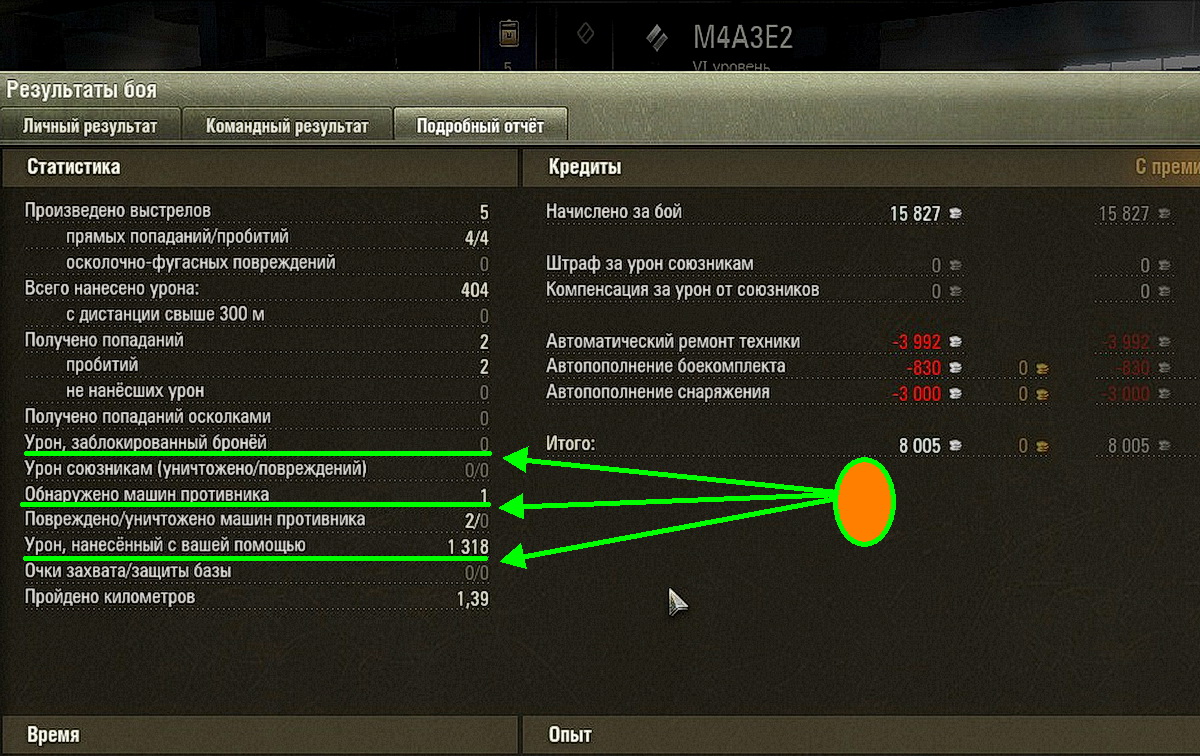Expand the Опыт section header

tap(861, 735)
